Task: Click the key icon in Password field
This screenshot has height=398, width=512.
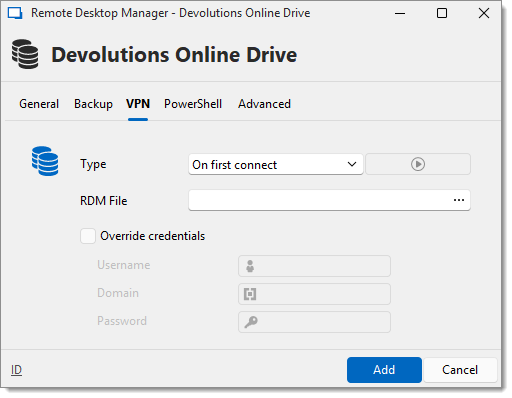Action: click(251, 322)
